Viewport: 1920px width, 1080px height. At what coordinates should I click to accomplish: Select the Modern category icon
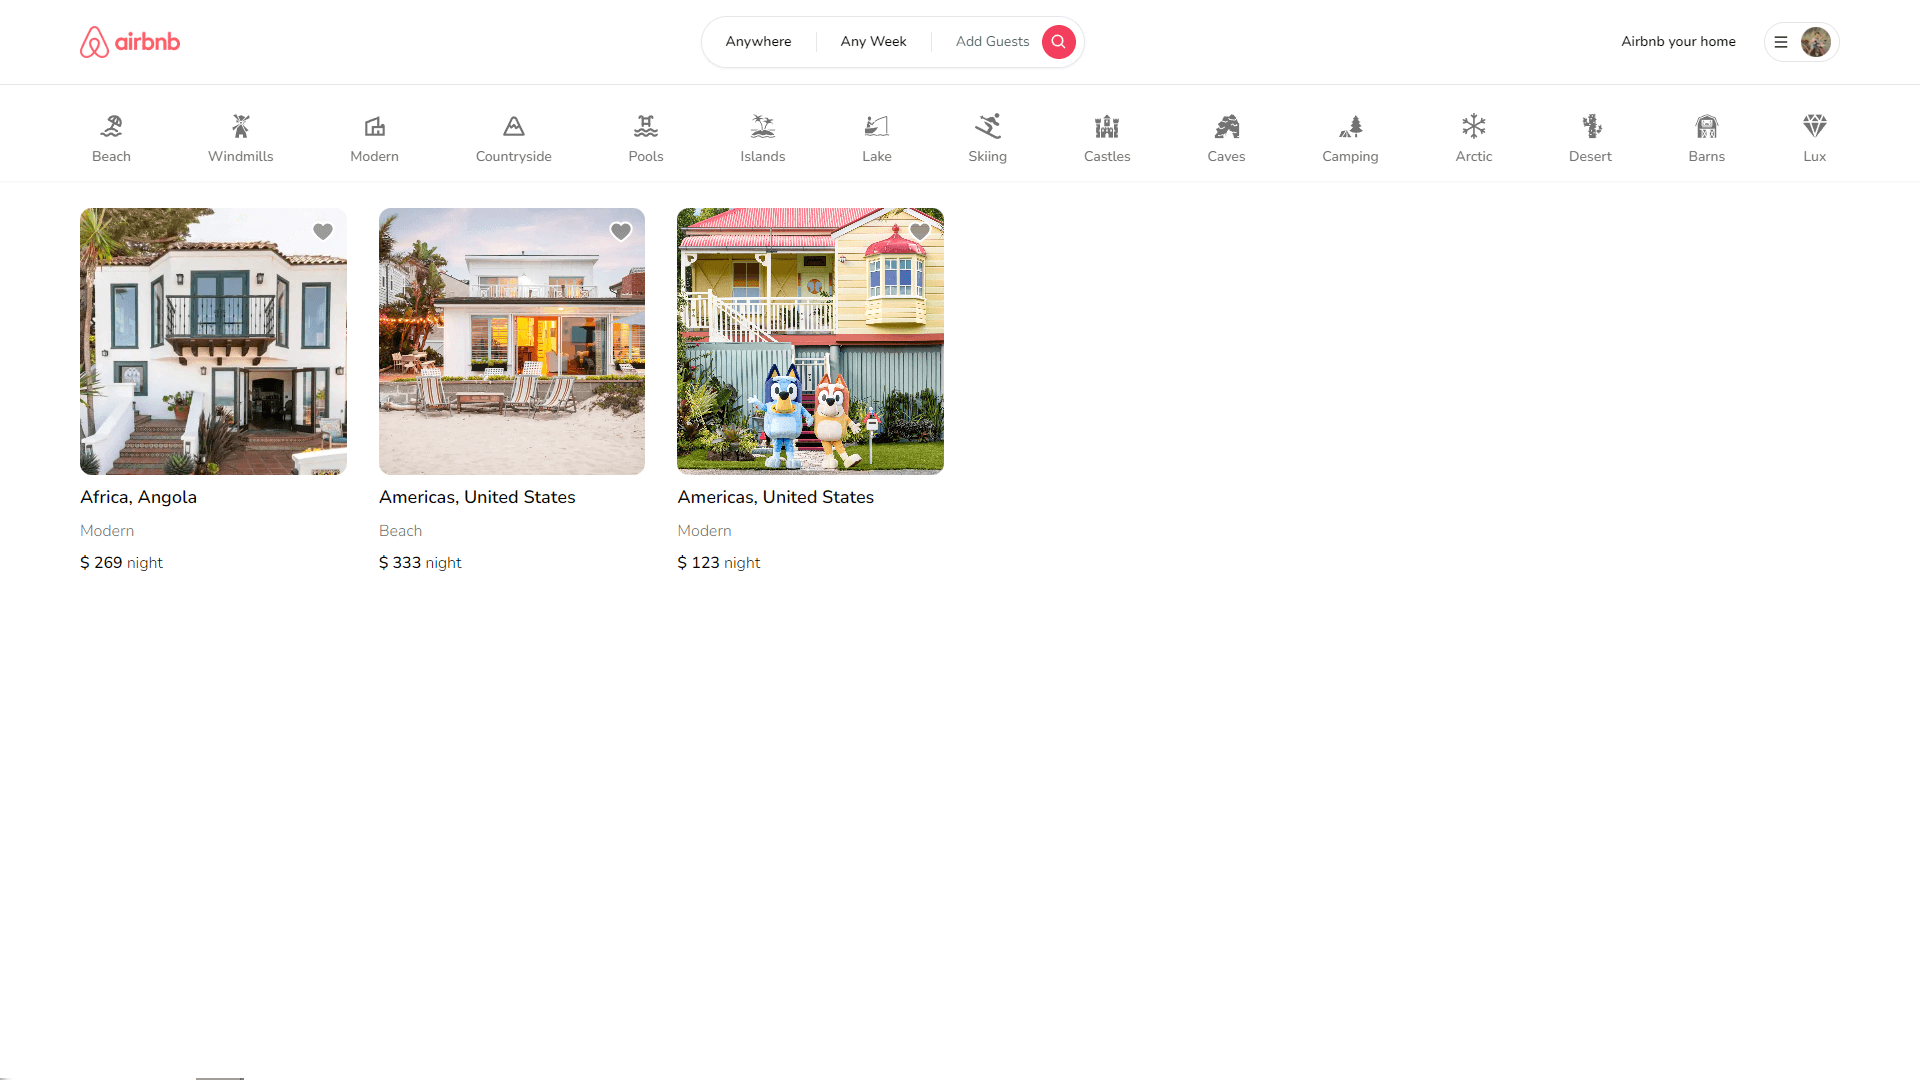point(375,126)
